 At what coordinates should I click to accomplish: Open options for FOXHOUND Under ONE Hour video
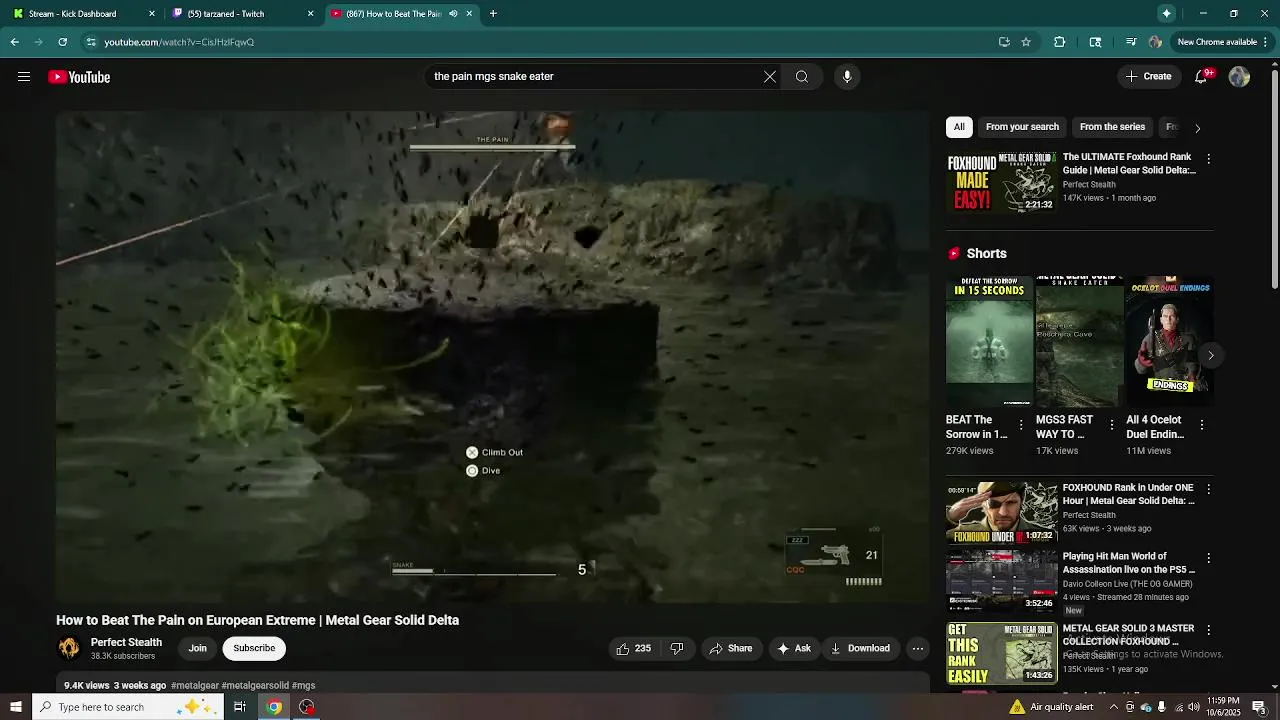tap(1208, 489)
